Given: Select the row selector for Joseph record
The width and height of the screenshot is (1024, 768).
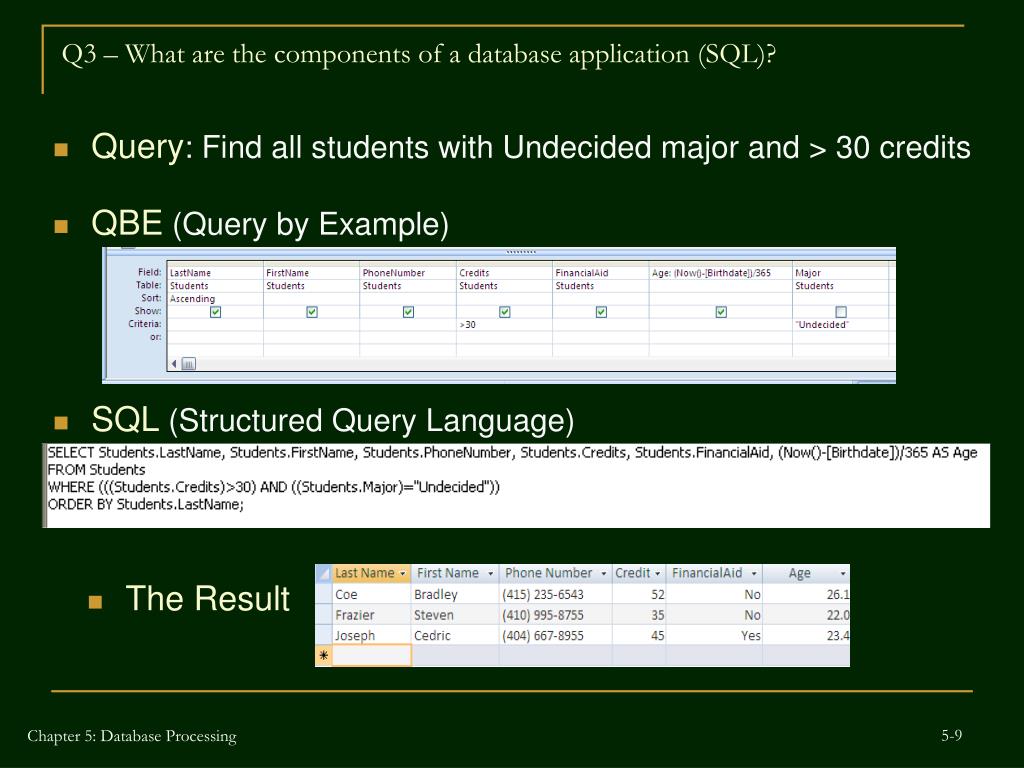Looking at the screenshot, I should (x=323, y=635).
